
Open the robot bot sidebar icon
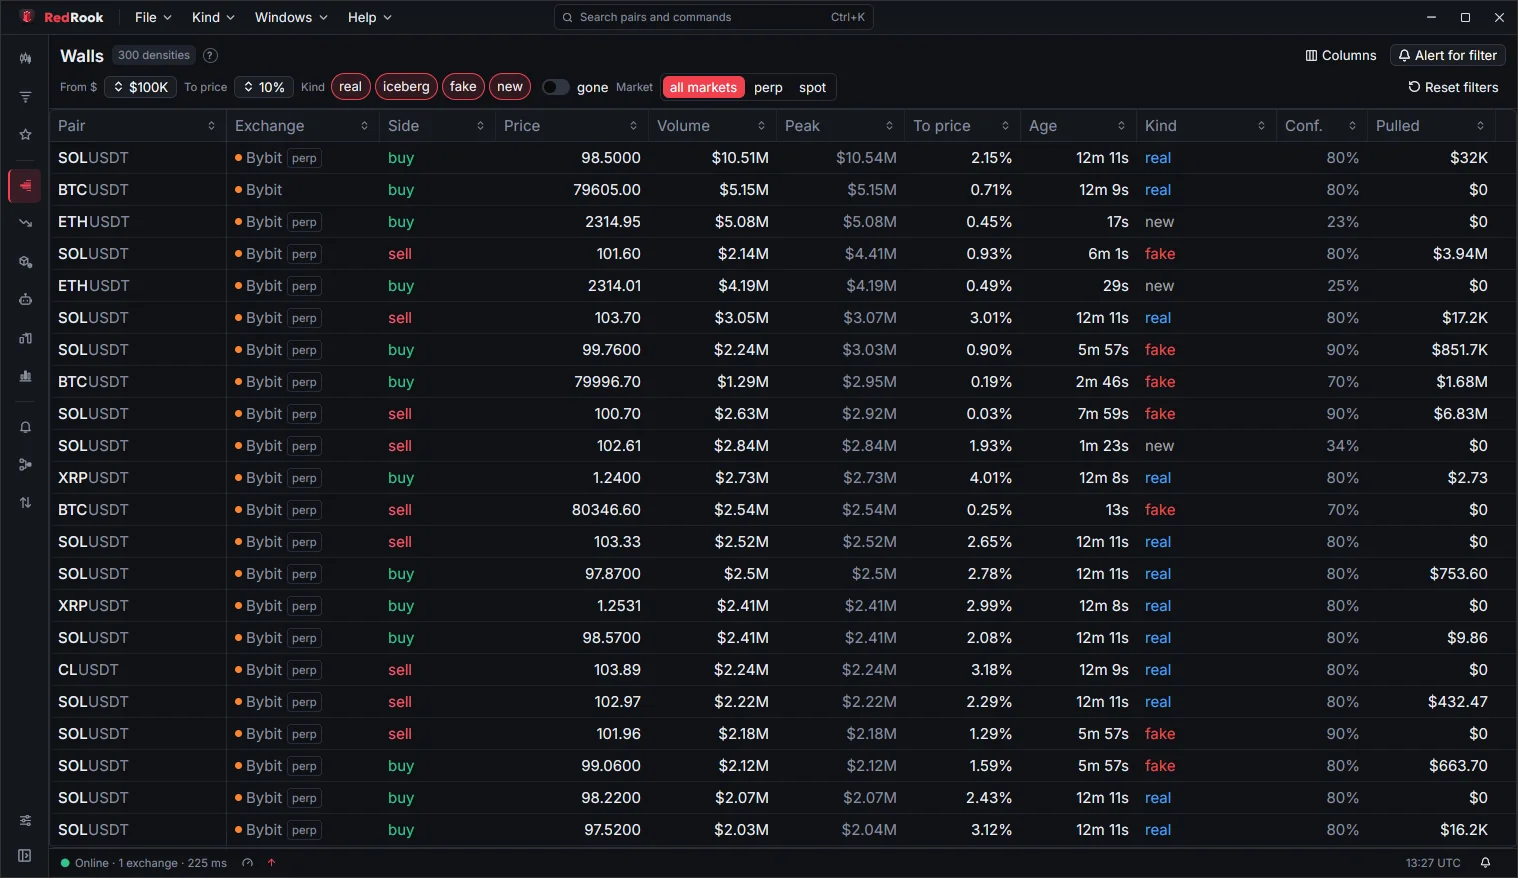click(x=25, y=299)
